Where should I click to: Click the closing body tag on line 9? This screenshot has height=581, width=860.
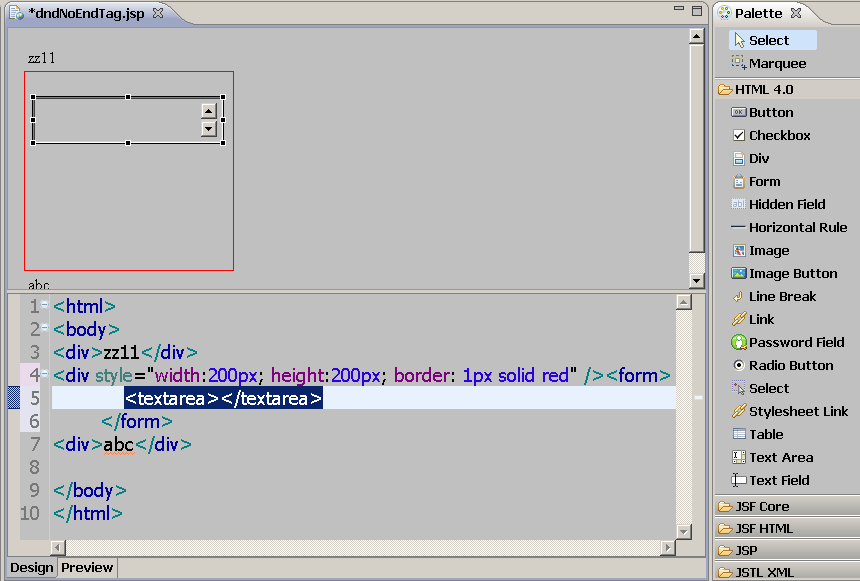coord(90,490)
